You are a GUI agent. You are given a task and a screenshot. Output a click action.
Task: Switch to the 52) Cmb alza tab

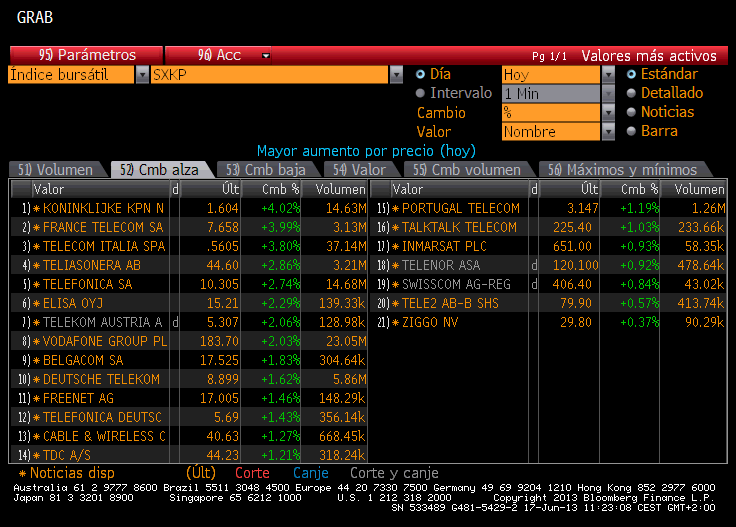tap(160, 169)
